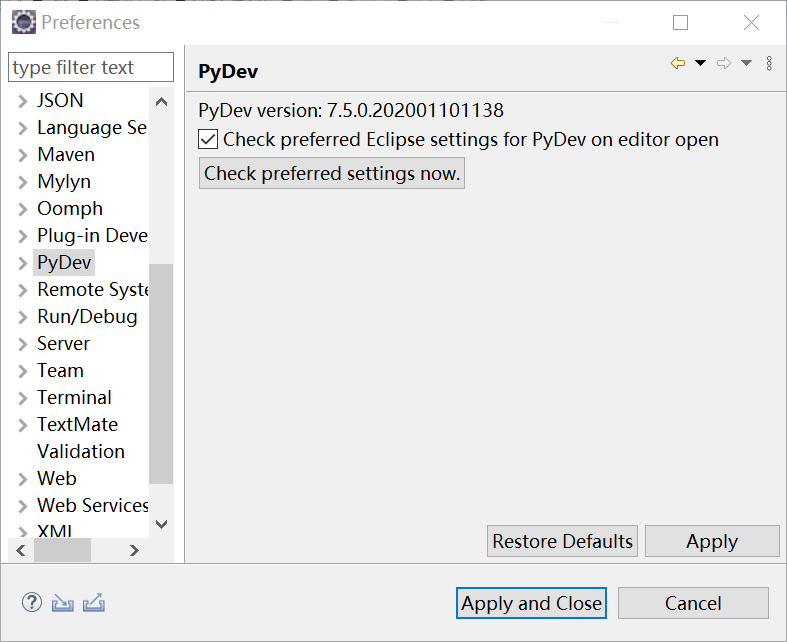The image size is (787, 642).
Task: Click the Import preferences icon
Action: (x=63, y=603)
